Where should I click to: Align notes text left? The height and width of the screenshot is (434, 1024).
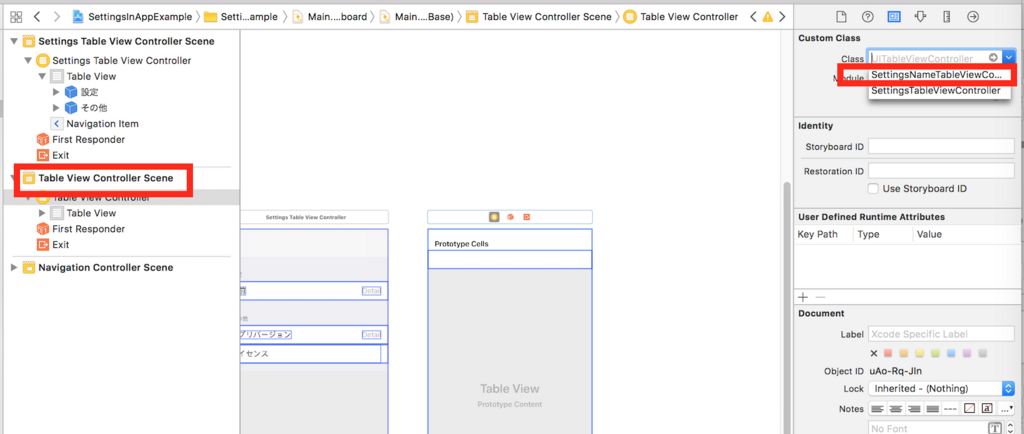[878, 409]
